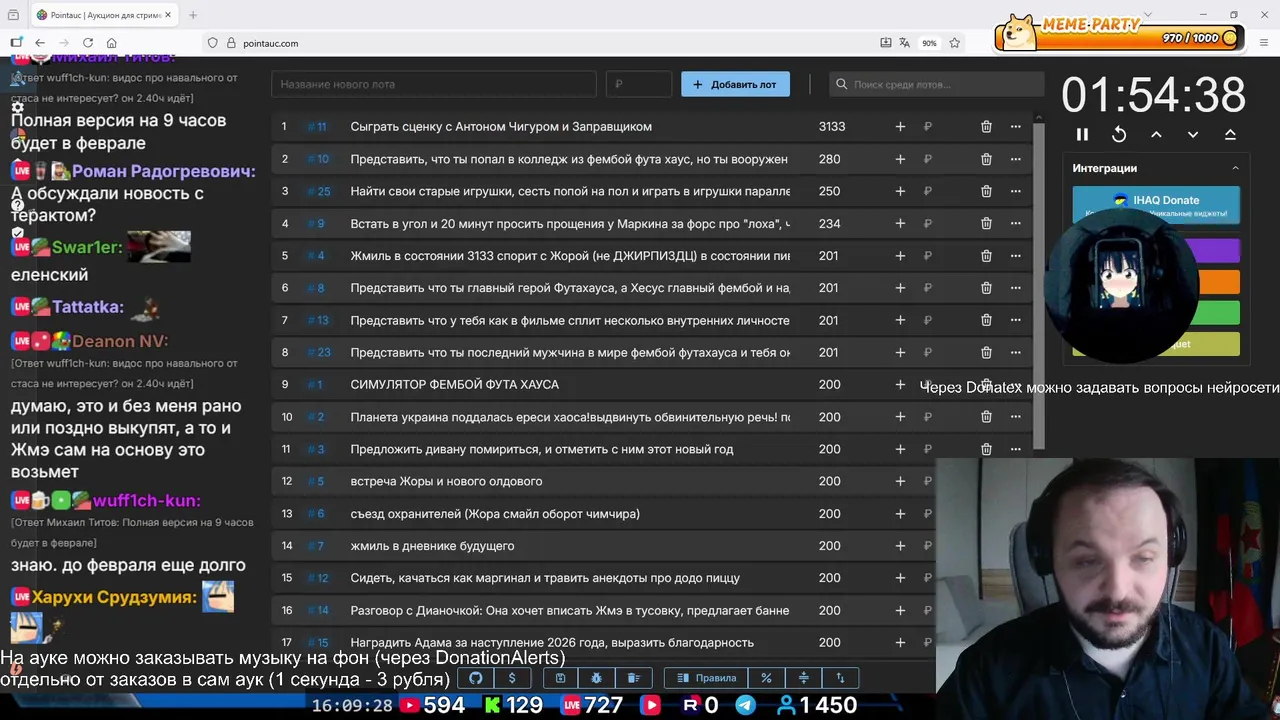Viewport: 1280px width, 720px height.
Task: Reset the auction timer
Action: 1119,134
